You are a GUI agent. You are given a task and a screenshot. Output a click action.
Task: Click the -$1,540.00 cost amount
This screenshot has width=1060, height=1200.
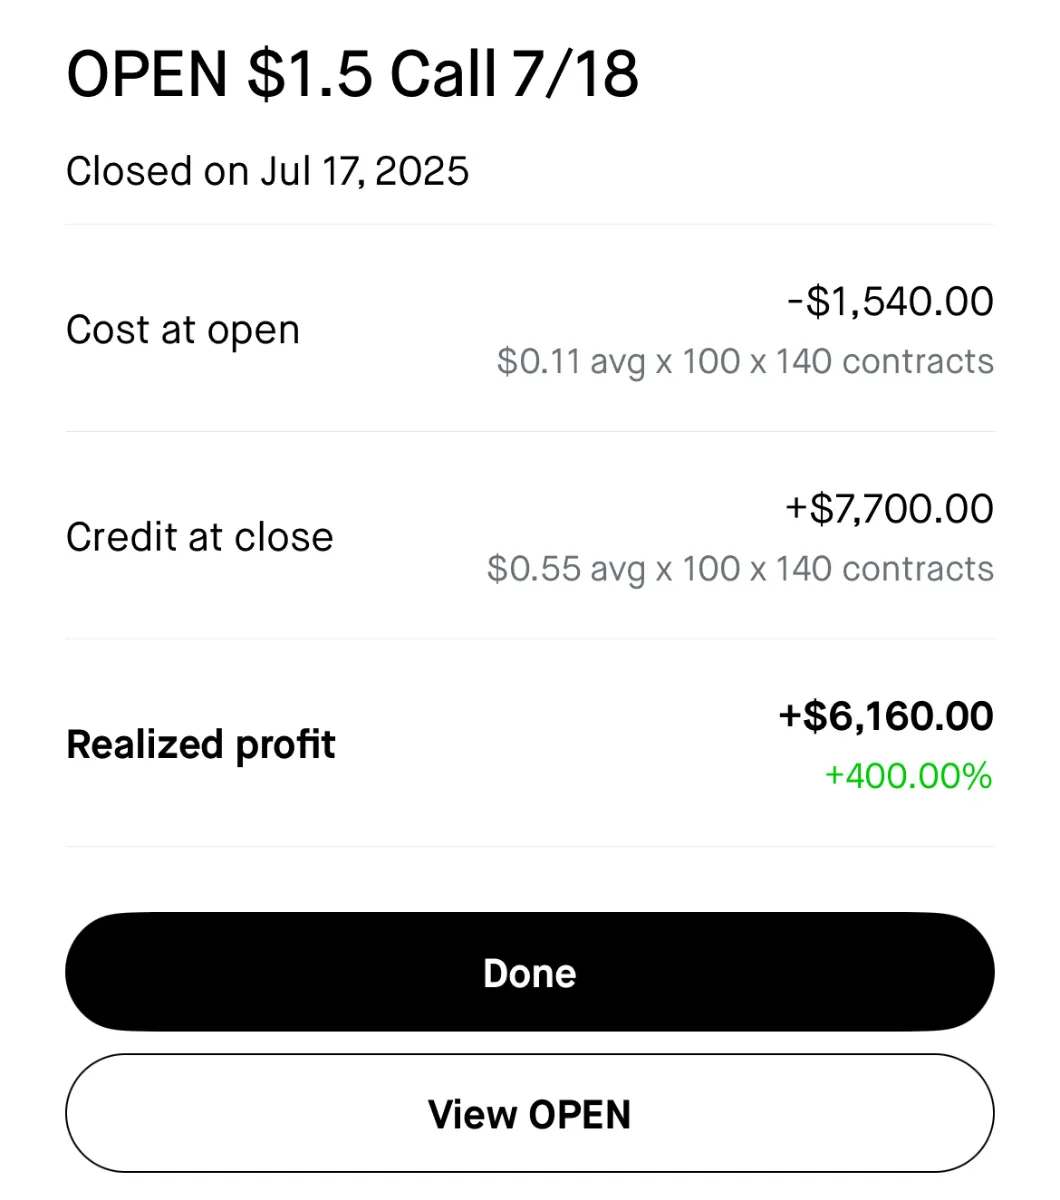[x=890, y=301]
